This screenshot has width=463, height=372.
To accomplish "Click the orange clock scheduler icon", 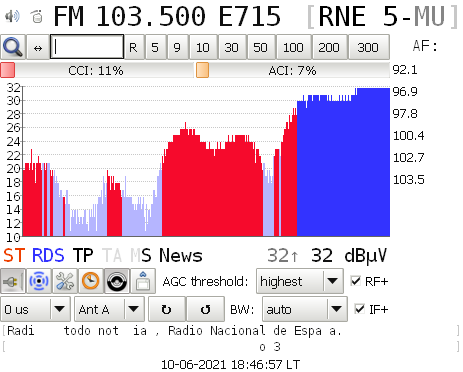I will click(91, 281).
